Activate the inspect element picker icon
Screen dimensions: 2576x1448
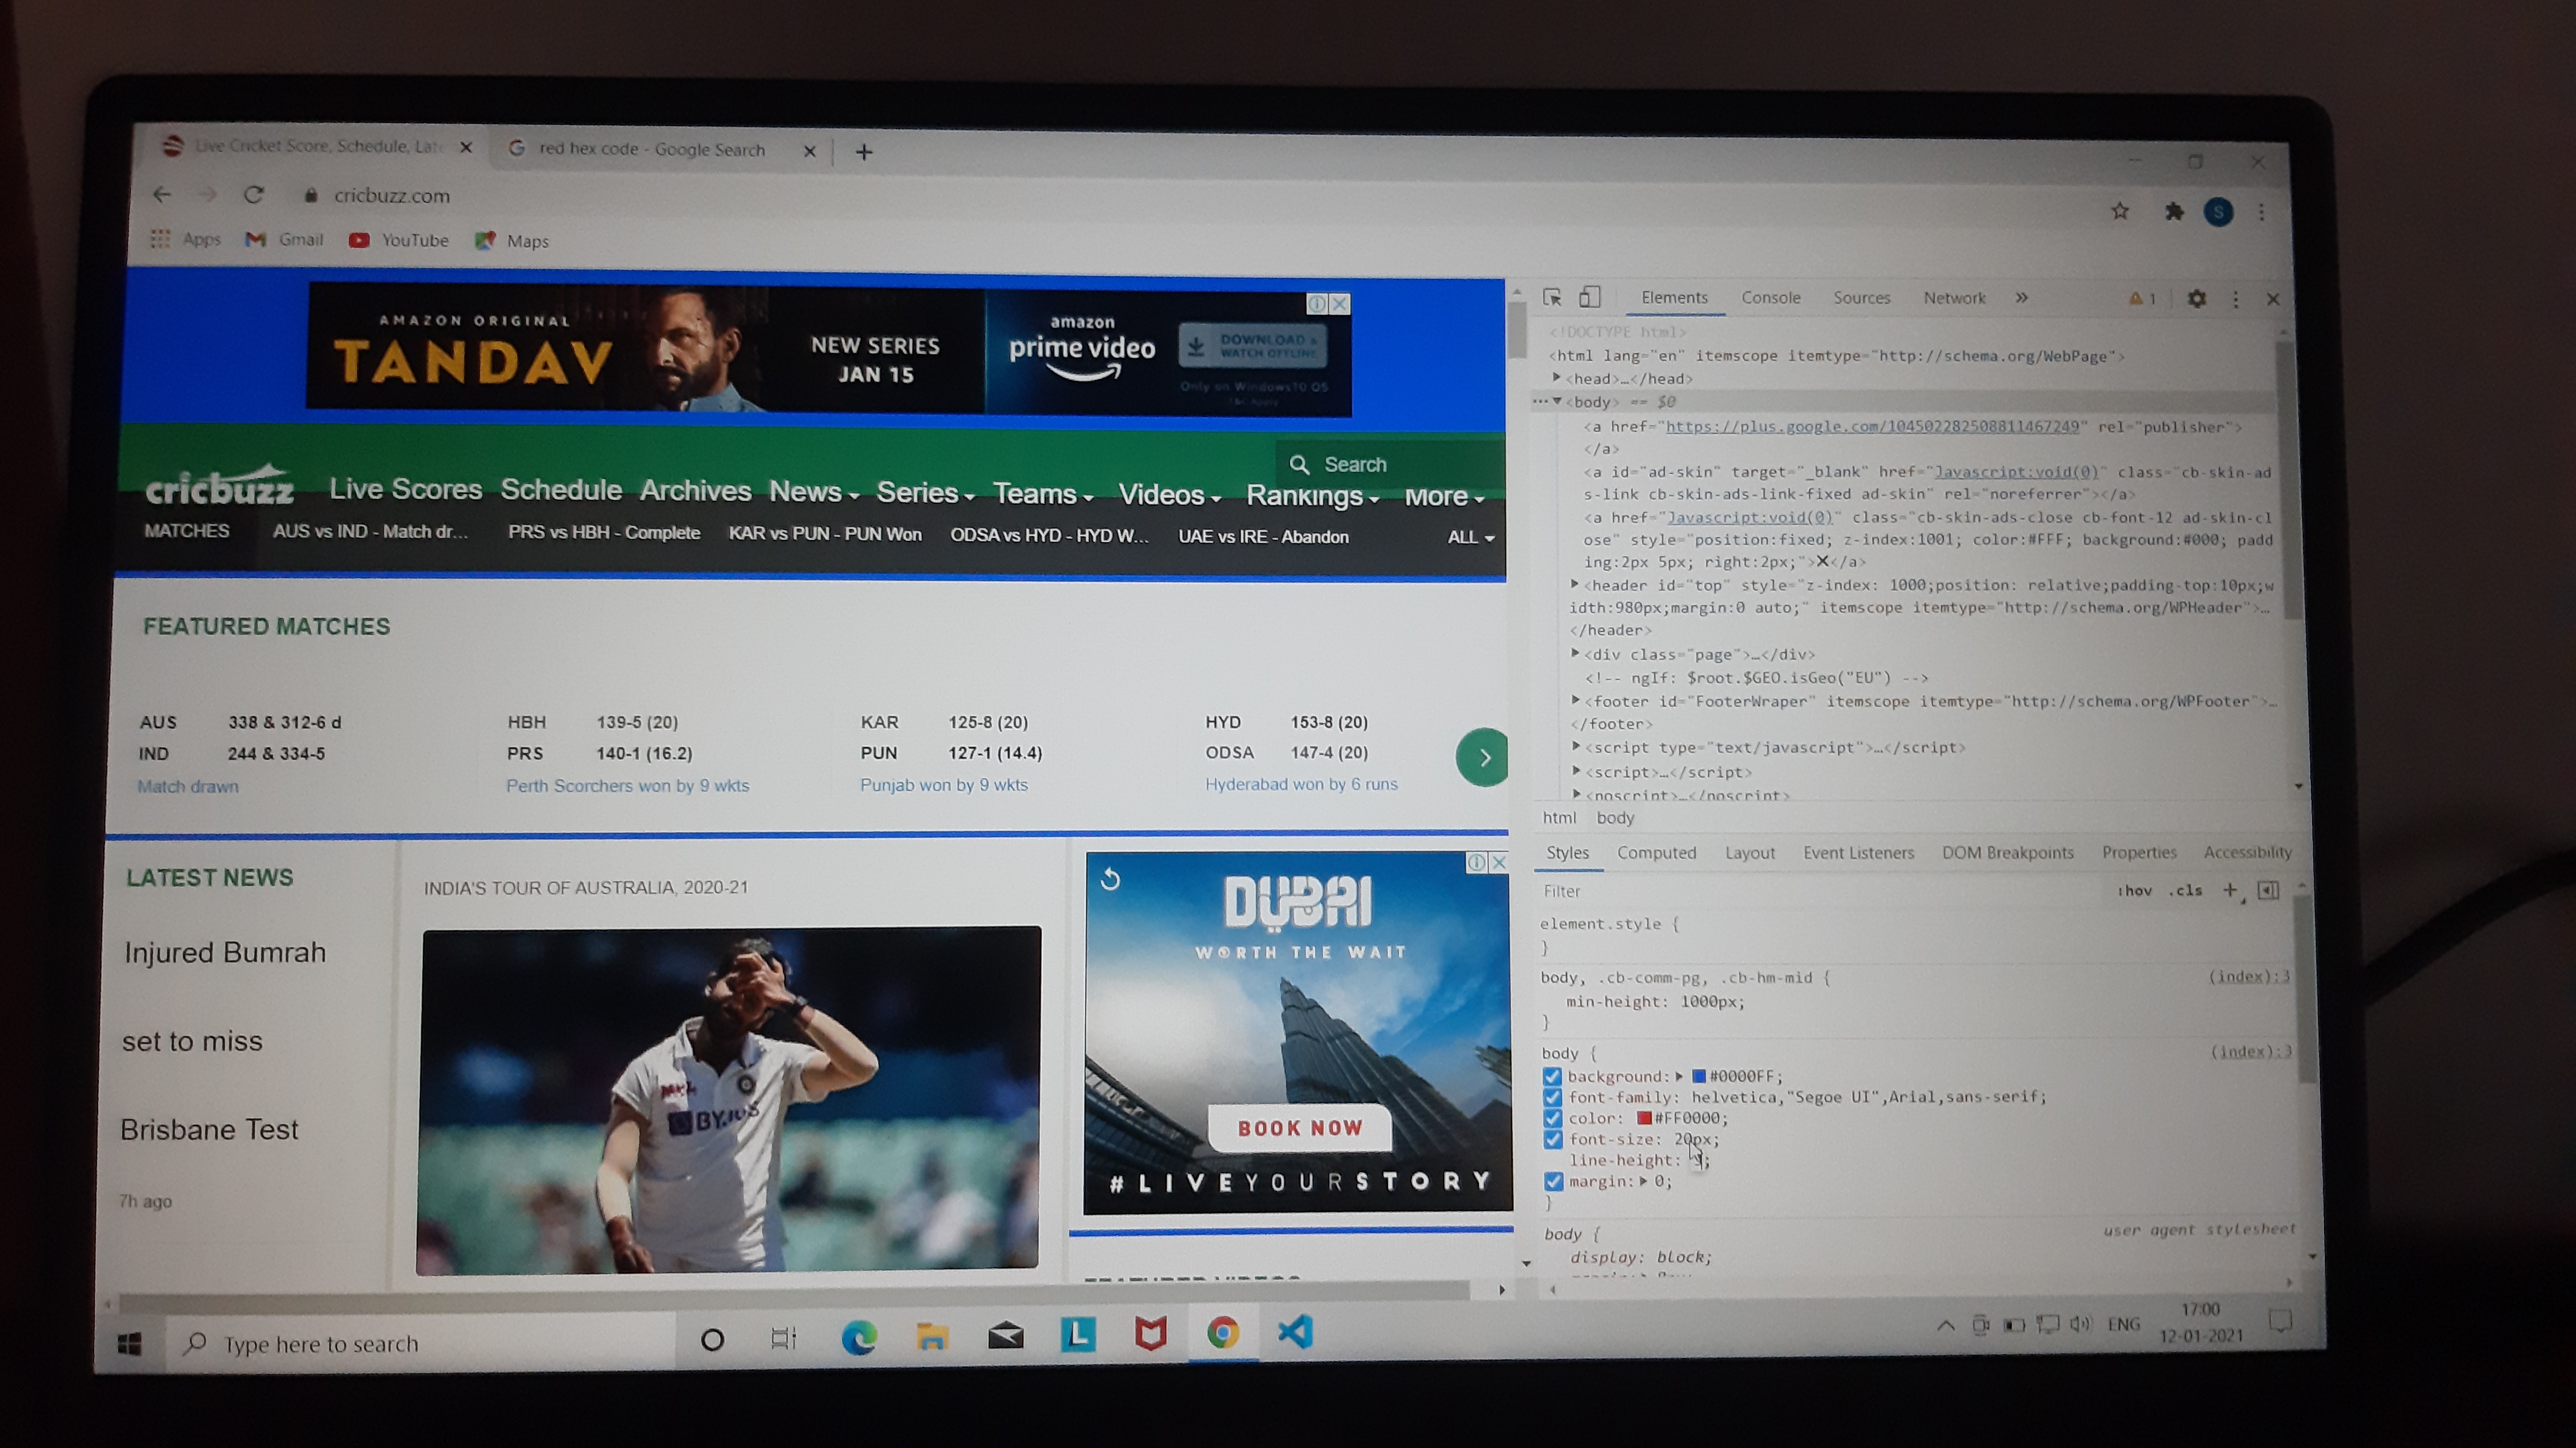[x=1552, y=297]
